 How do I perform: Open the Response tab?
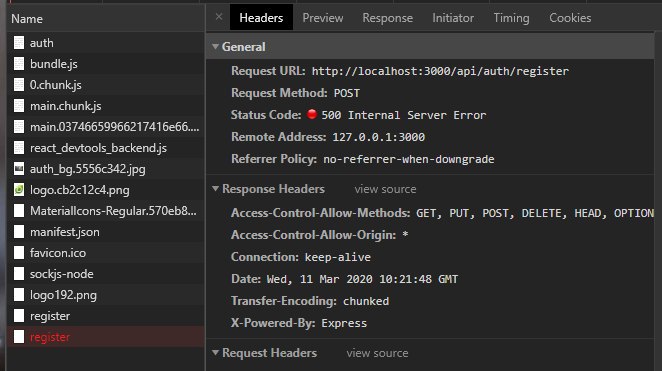388,18
